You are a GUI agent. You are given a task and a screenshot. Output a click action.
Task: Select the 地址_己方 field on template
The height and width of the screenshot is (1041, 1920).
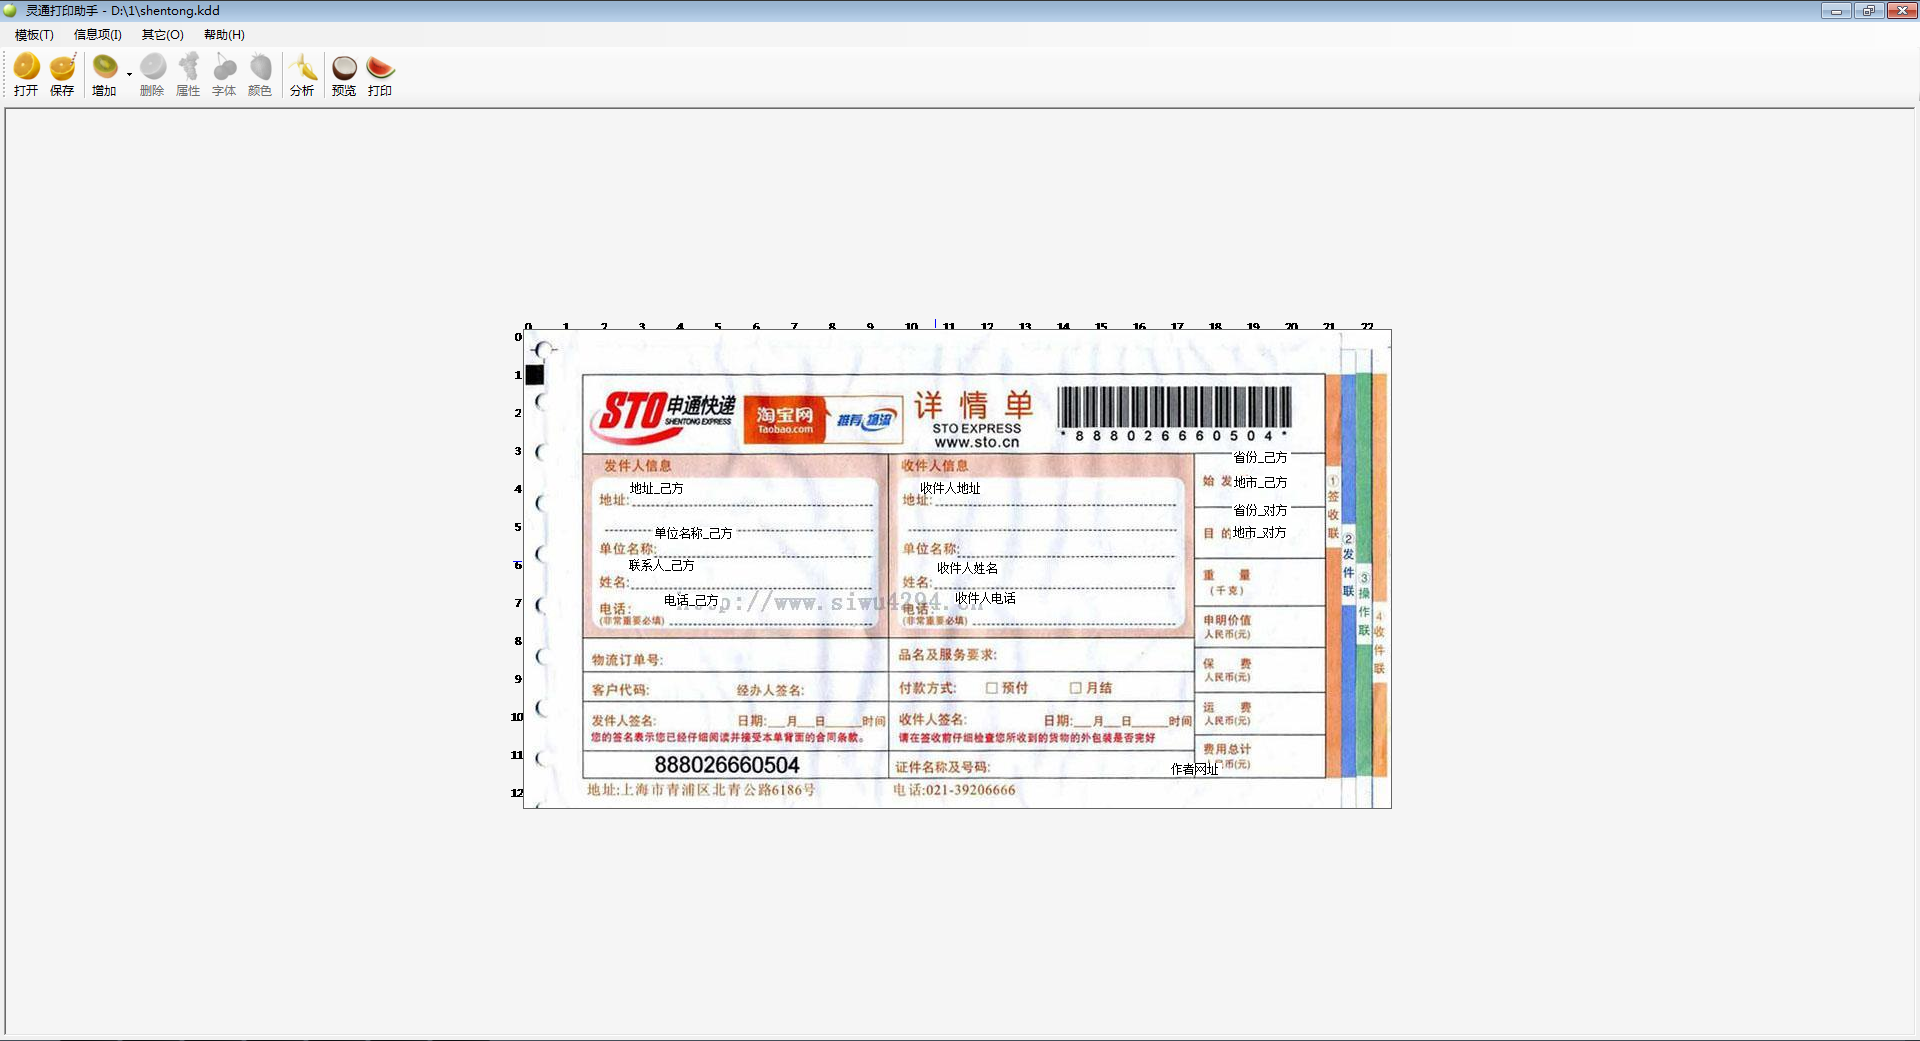(656, 489)
